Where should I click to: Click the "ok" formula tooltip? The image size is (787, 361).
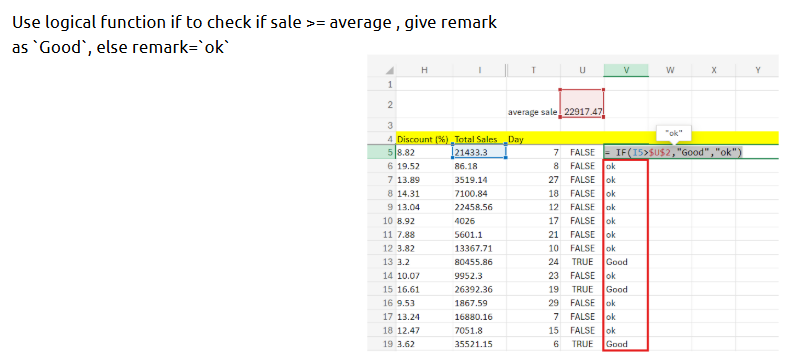pos(674,134)
